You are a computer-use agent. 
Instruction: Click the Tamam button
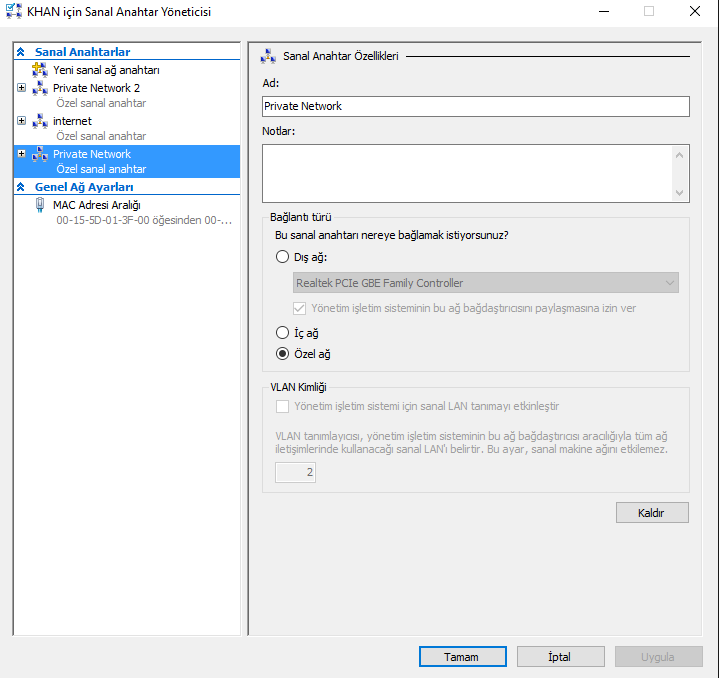[x=462, y=656]
